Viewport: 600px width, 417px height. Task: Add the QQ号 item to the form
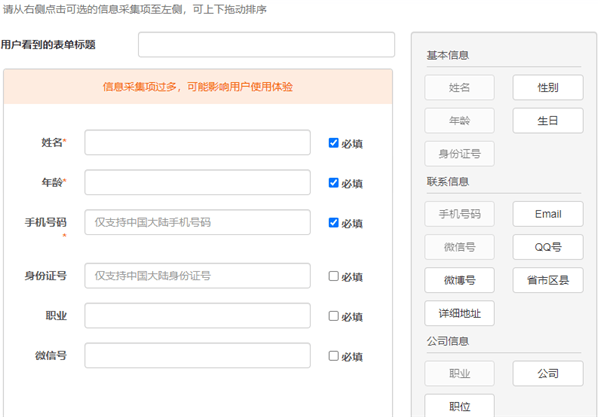point(548,247)
